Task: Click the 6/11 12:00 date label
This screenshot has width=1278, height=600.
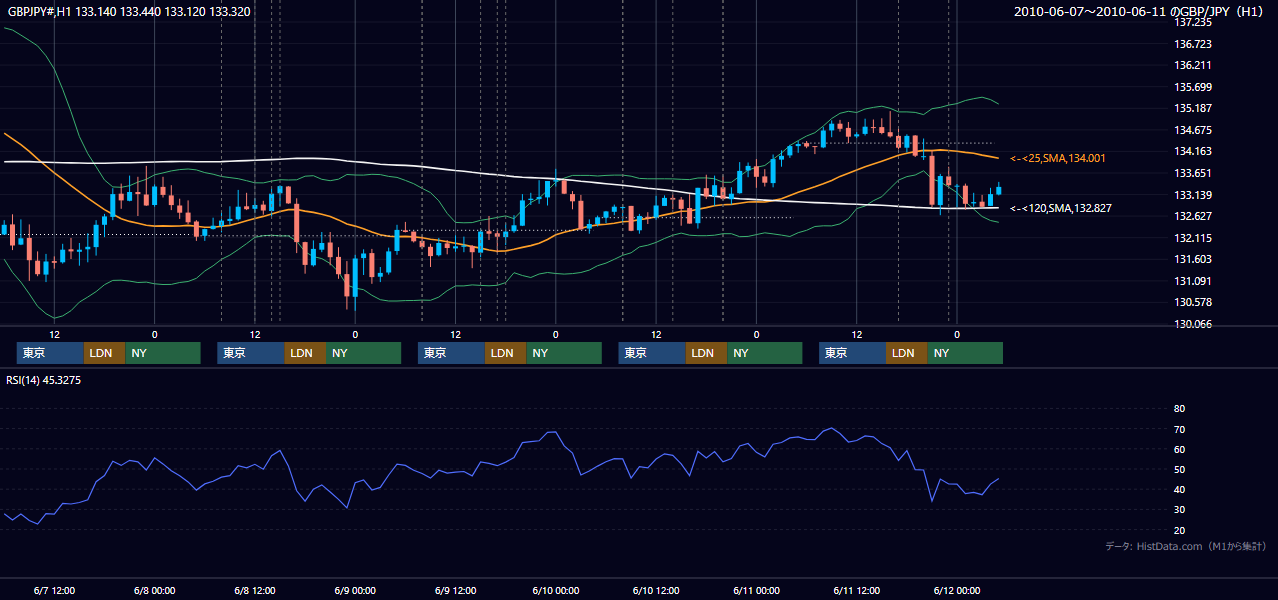Action: (856, 590)
